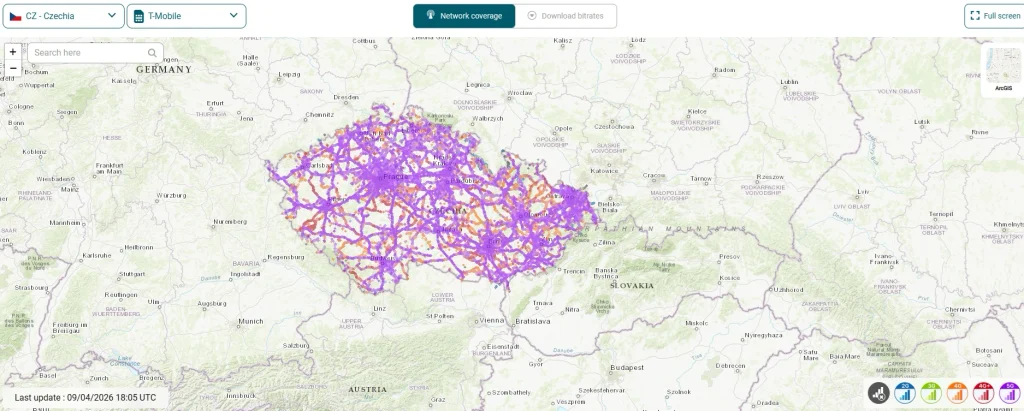Click the Bratislava label on the map
Viewport: 1024px width, 411px height.
pos(532,321)
